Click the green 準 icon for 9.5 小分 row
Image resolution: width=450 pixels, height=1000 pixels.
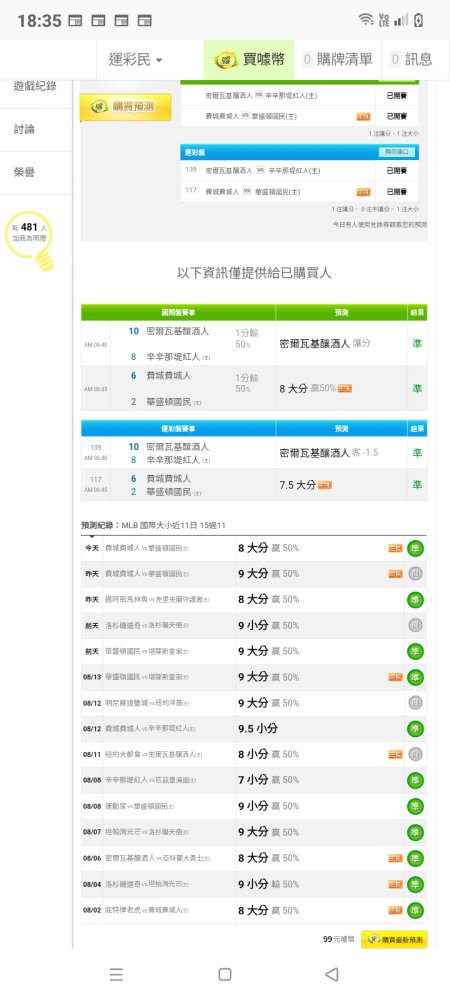pos(416,728)
